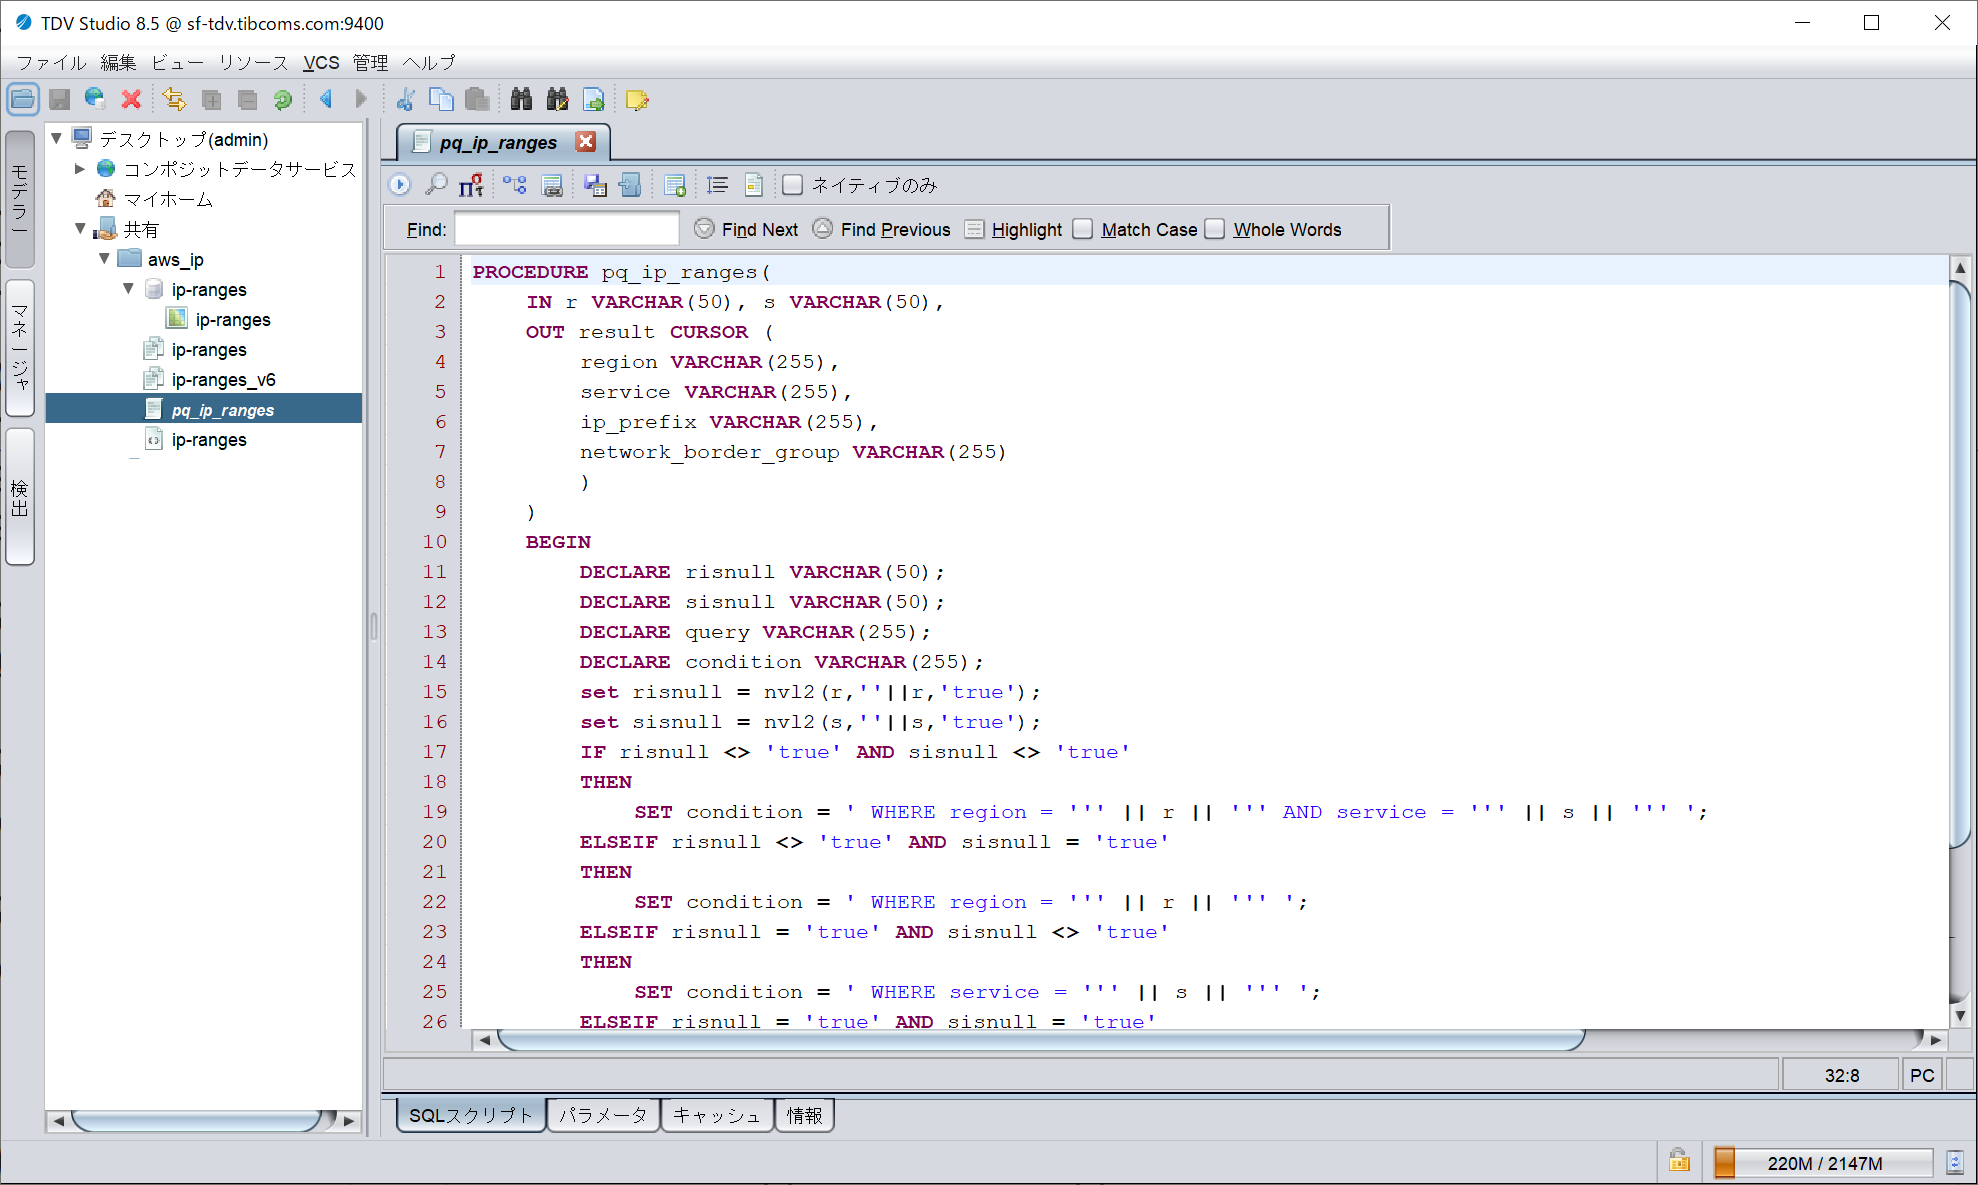Click the binoculars with pencil icon
Screen dimensions: 1978x1185
pos(557,99)
